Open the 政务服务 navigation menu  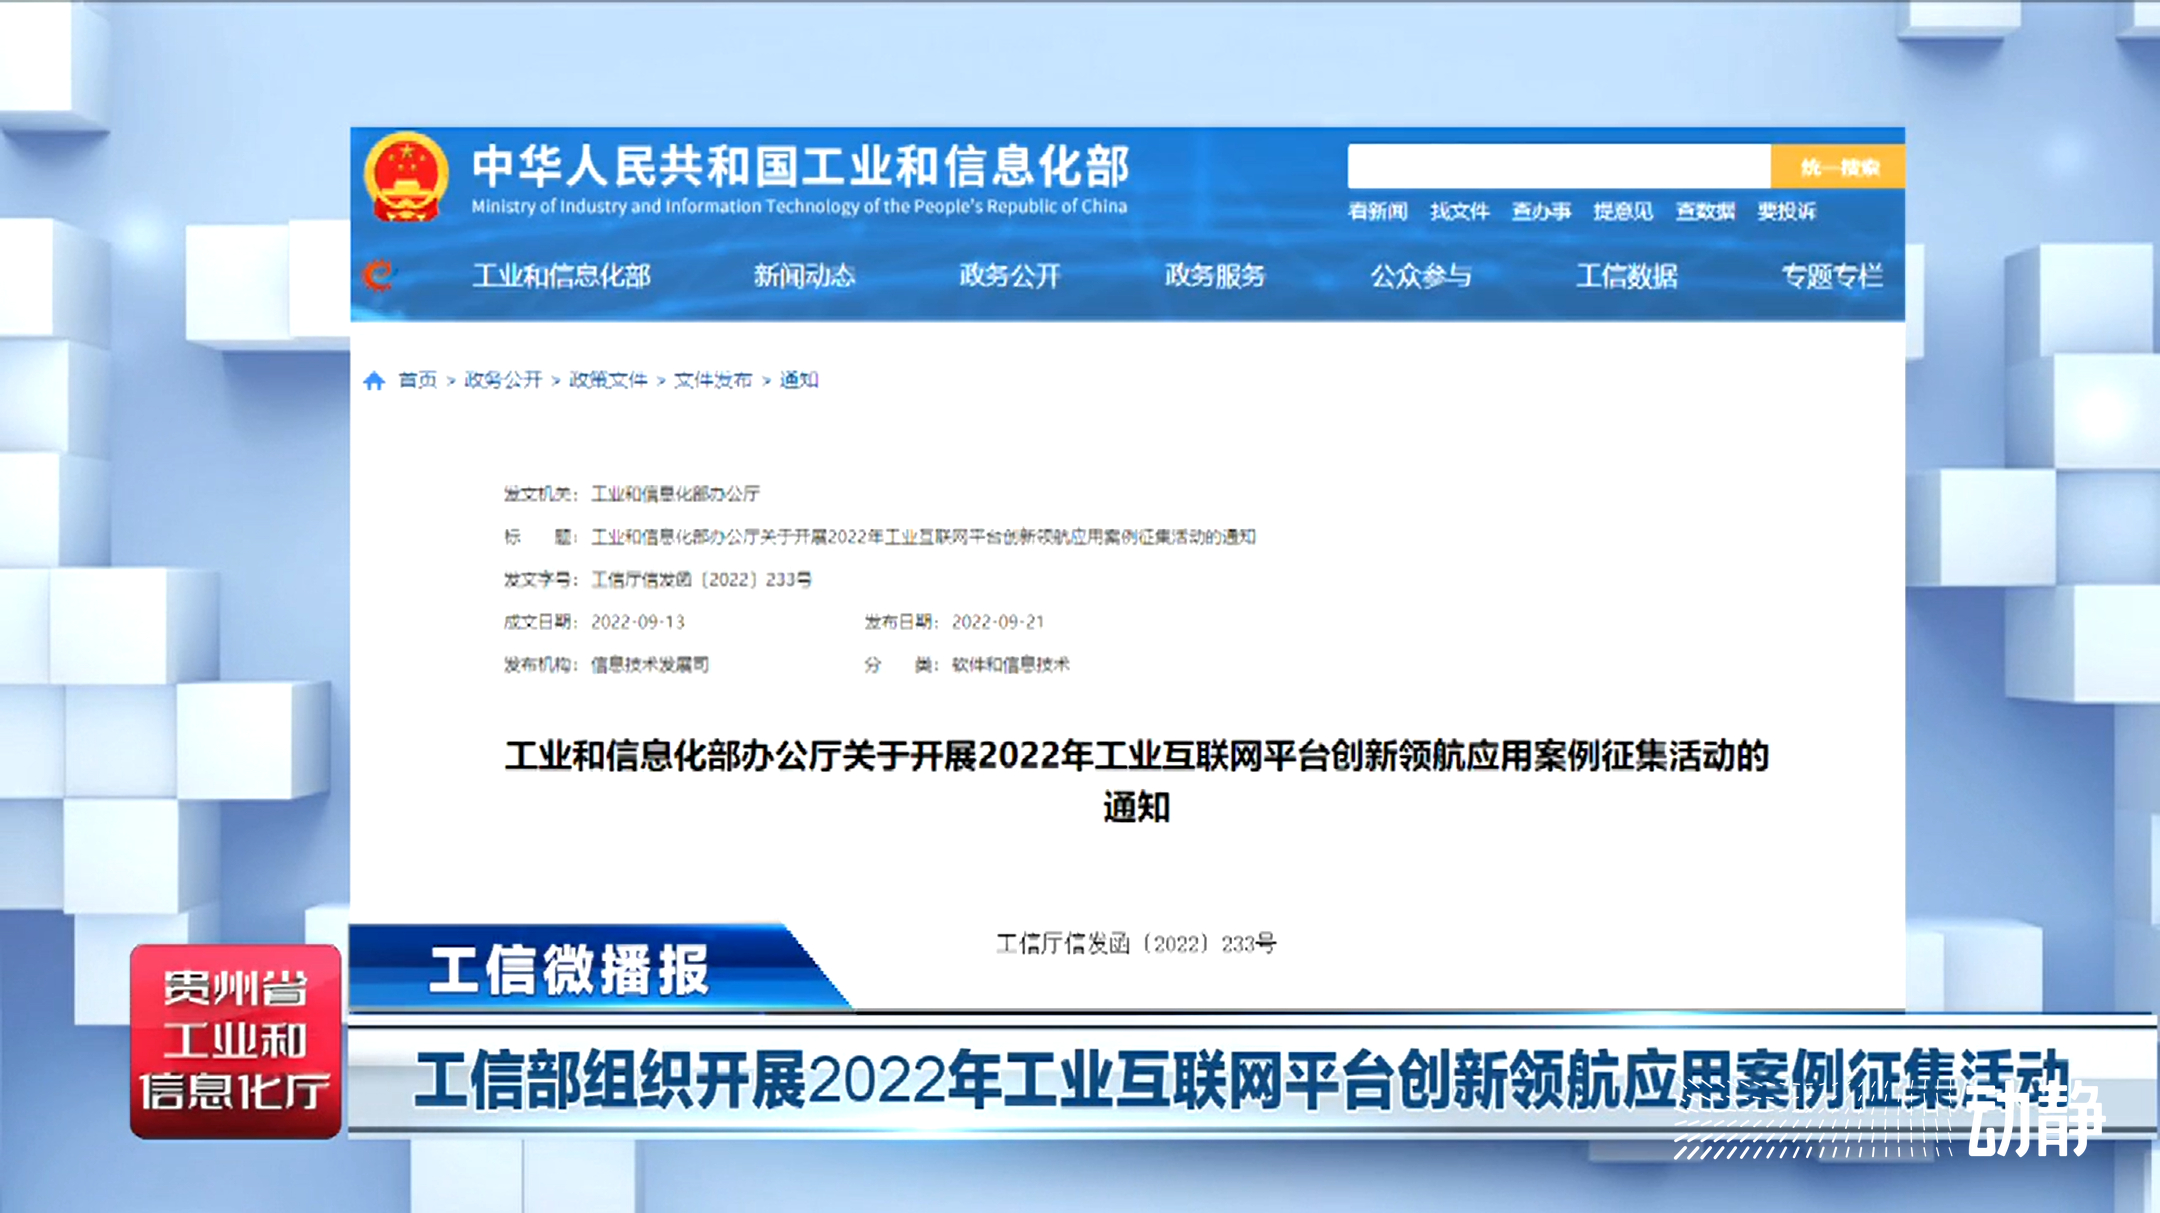point(1215,275)
